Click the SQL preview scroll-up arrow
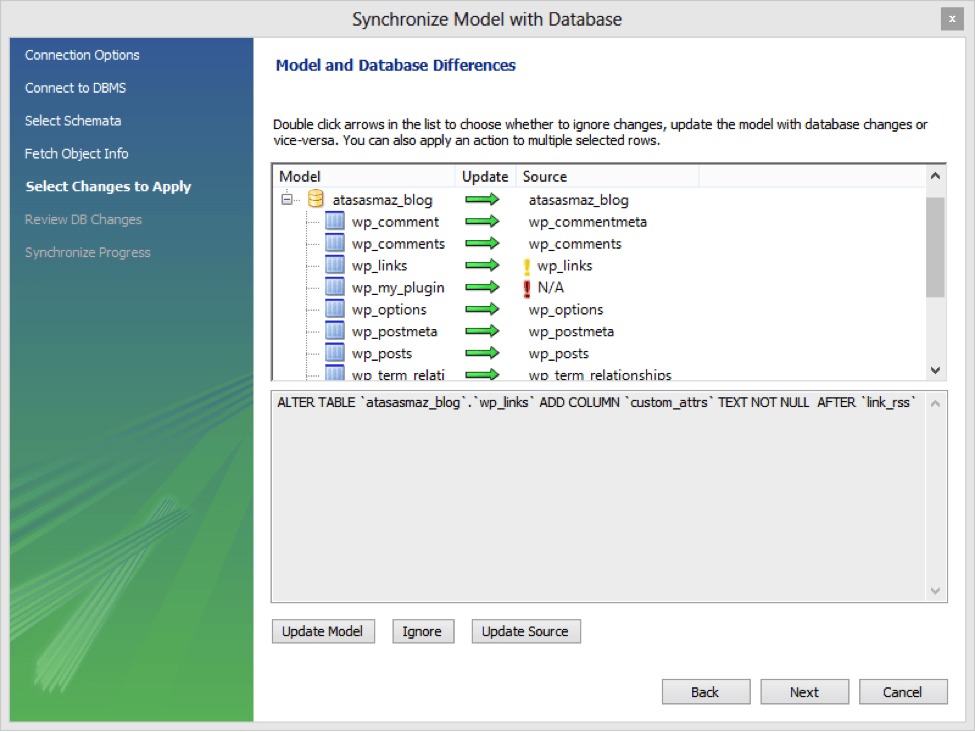 coord(935,404)
